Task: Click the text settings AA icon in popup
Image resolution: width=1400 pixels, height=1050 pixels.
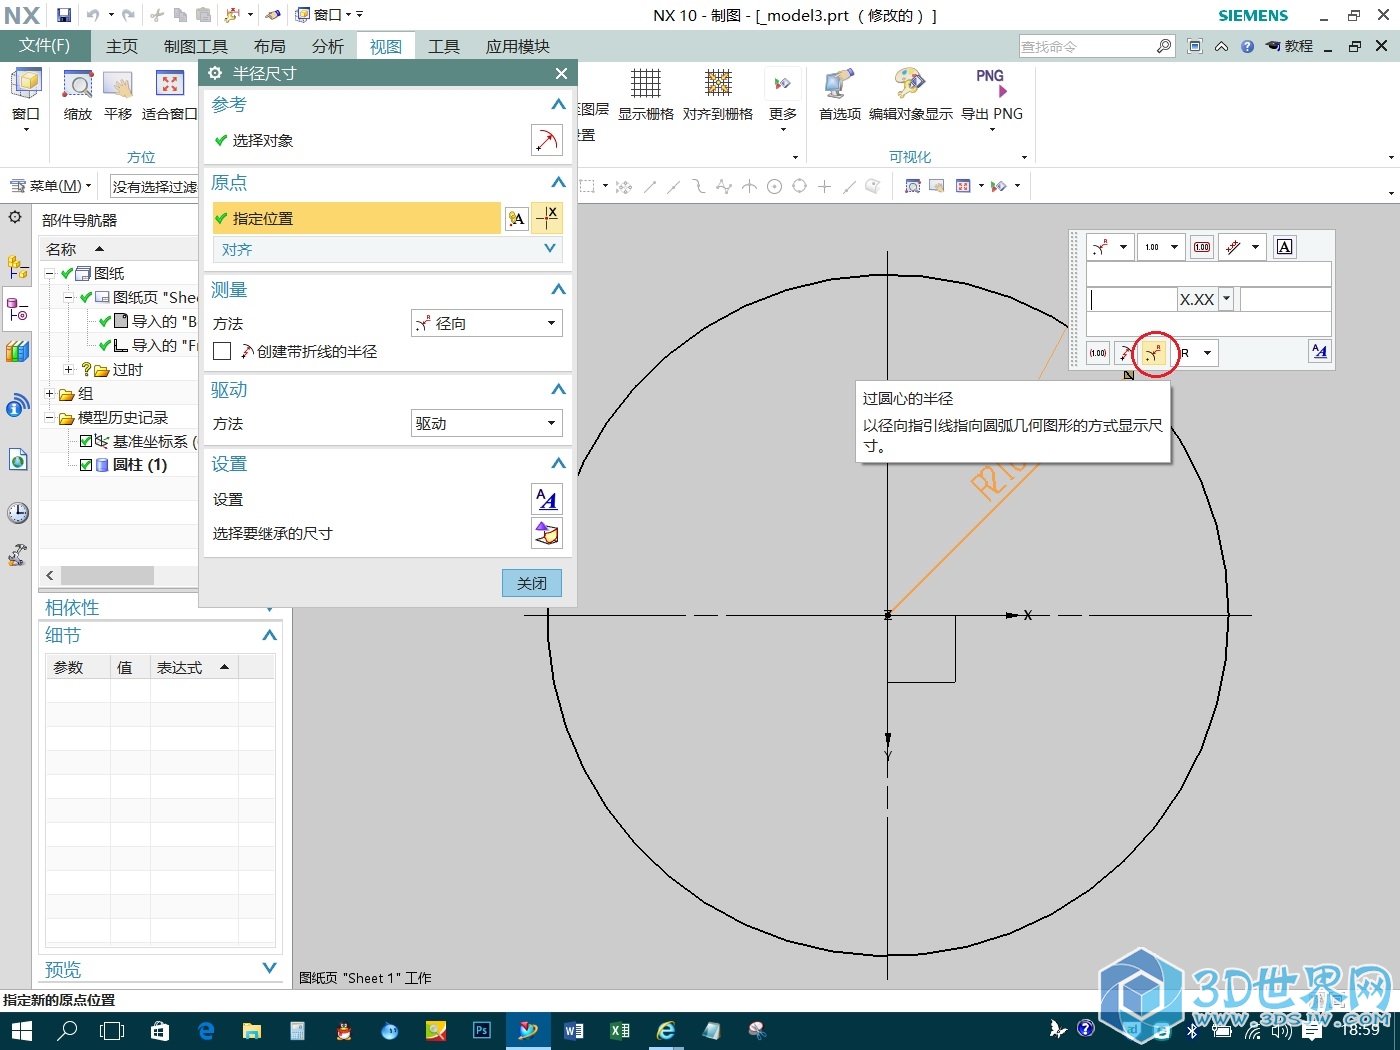Action: point(1320,351)
